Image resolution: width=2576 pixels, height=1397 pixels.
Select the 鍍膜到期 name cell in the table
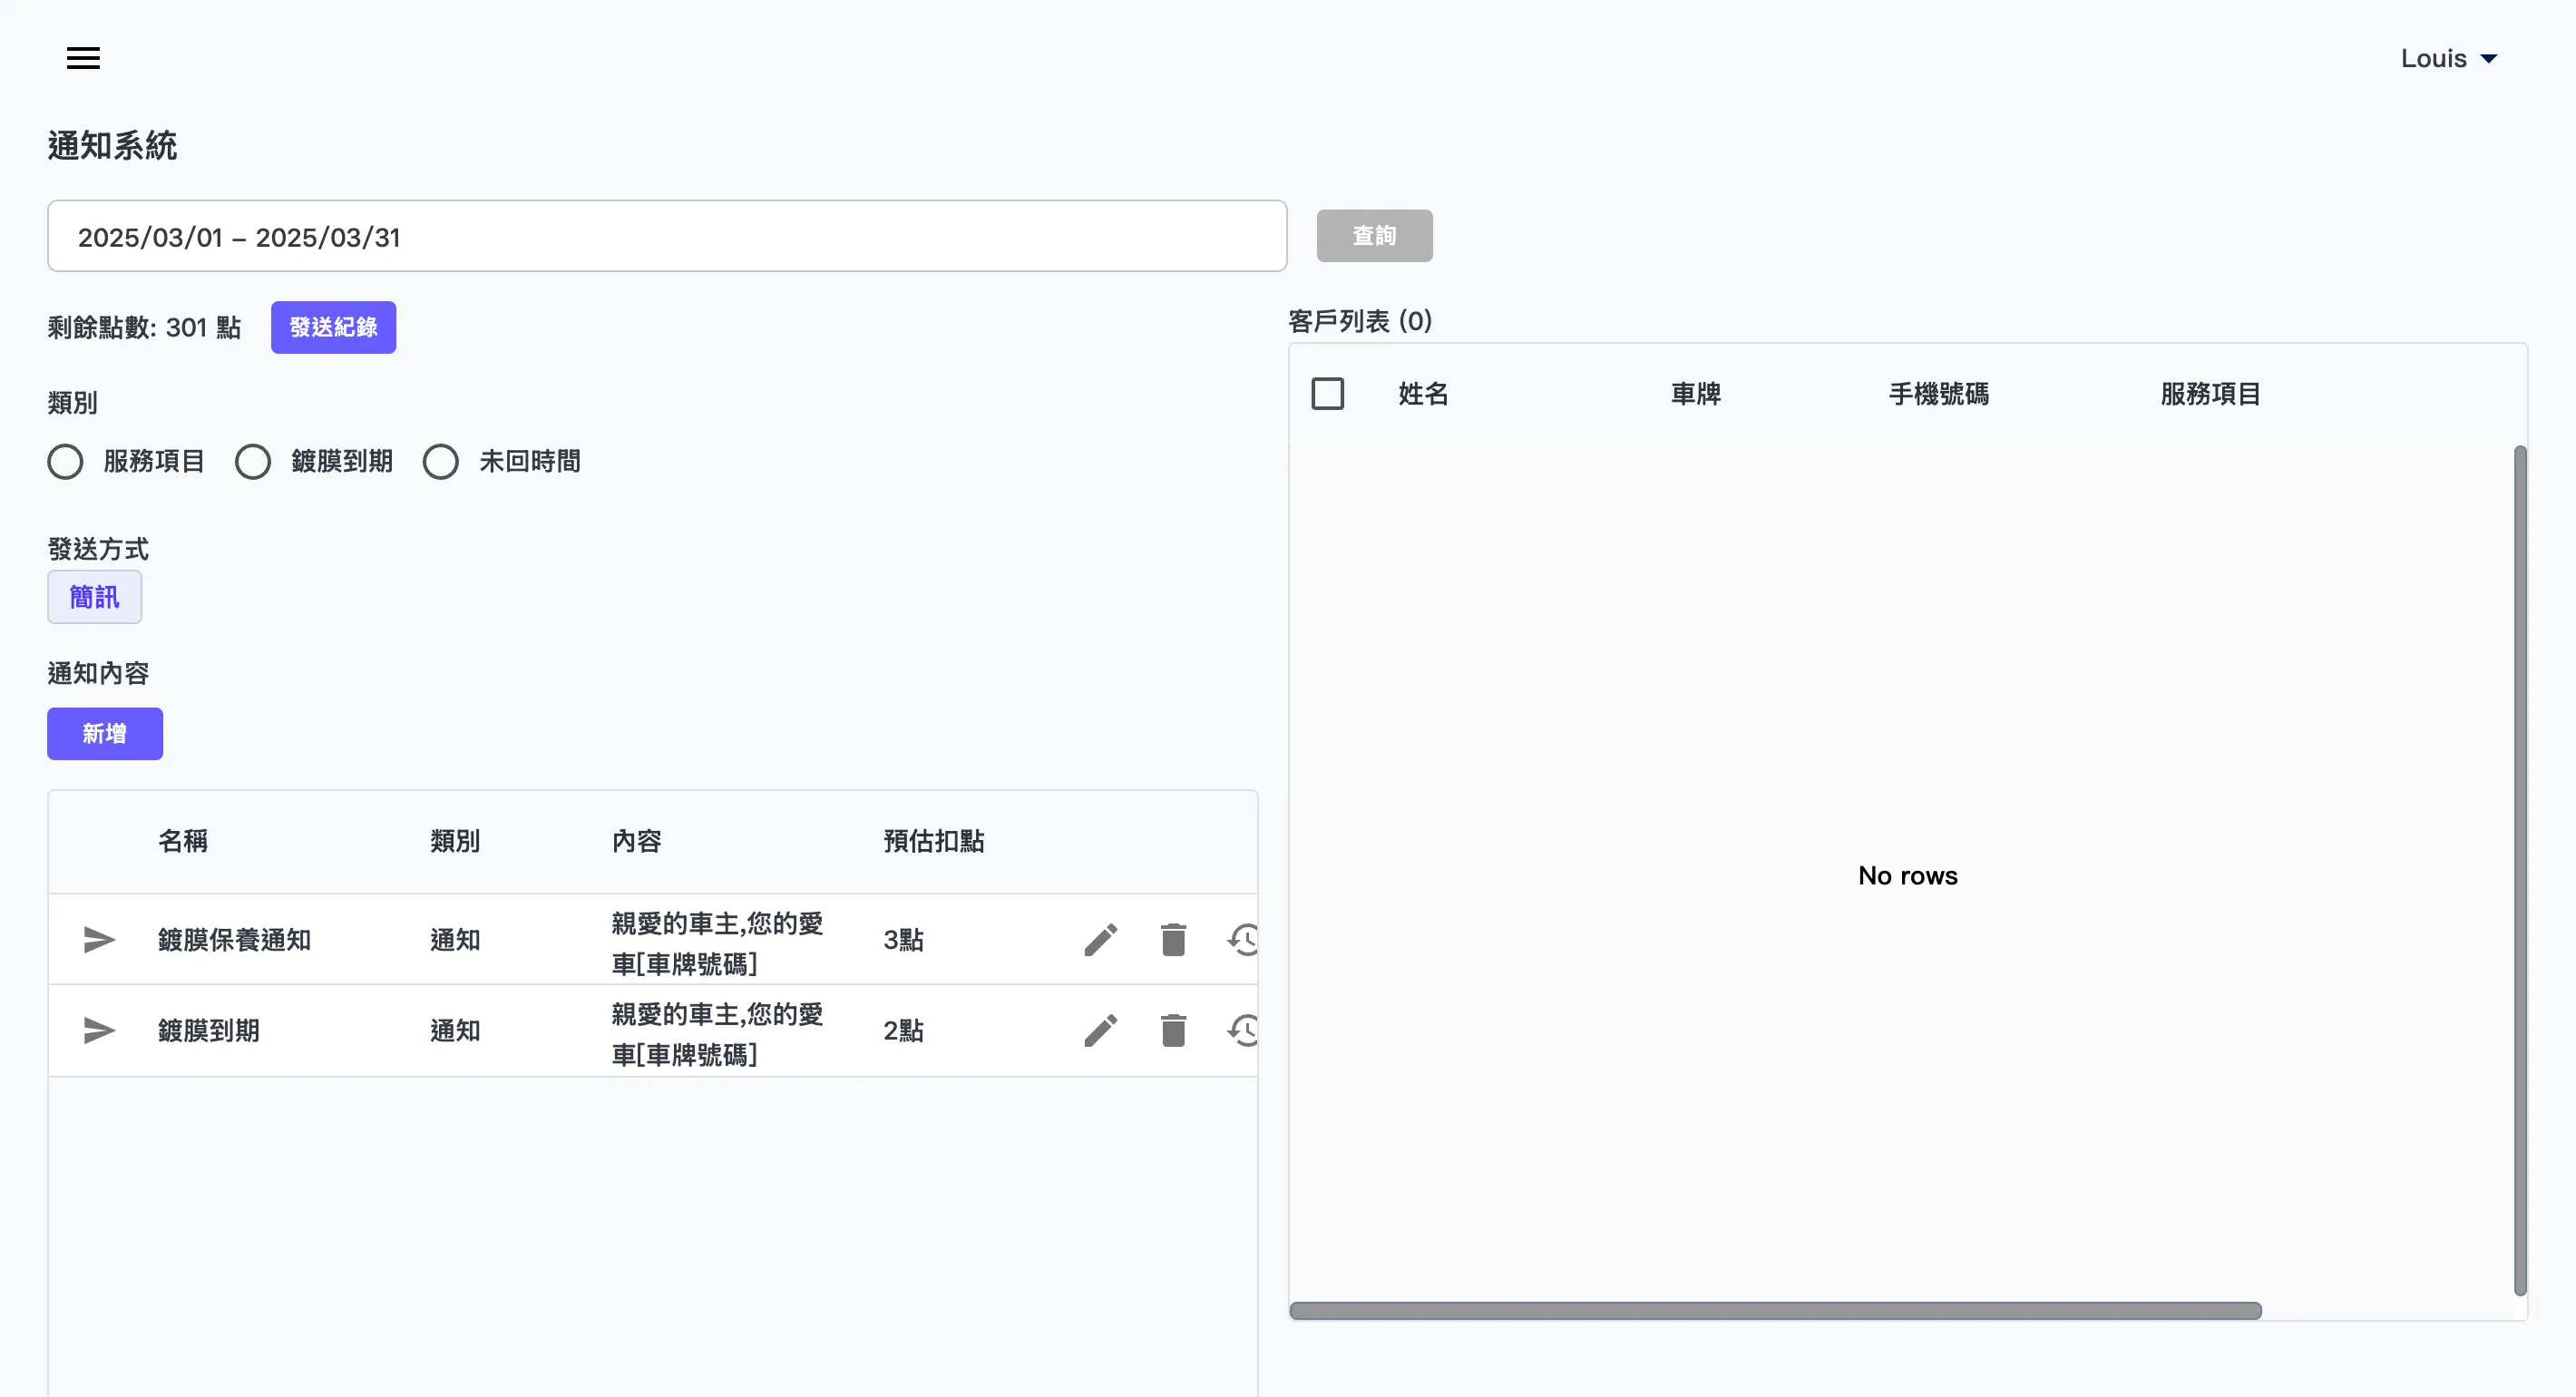[209, 1030]
